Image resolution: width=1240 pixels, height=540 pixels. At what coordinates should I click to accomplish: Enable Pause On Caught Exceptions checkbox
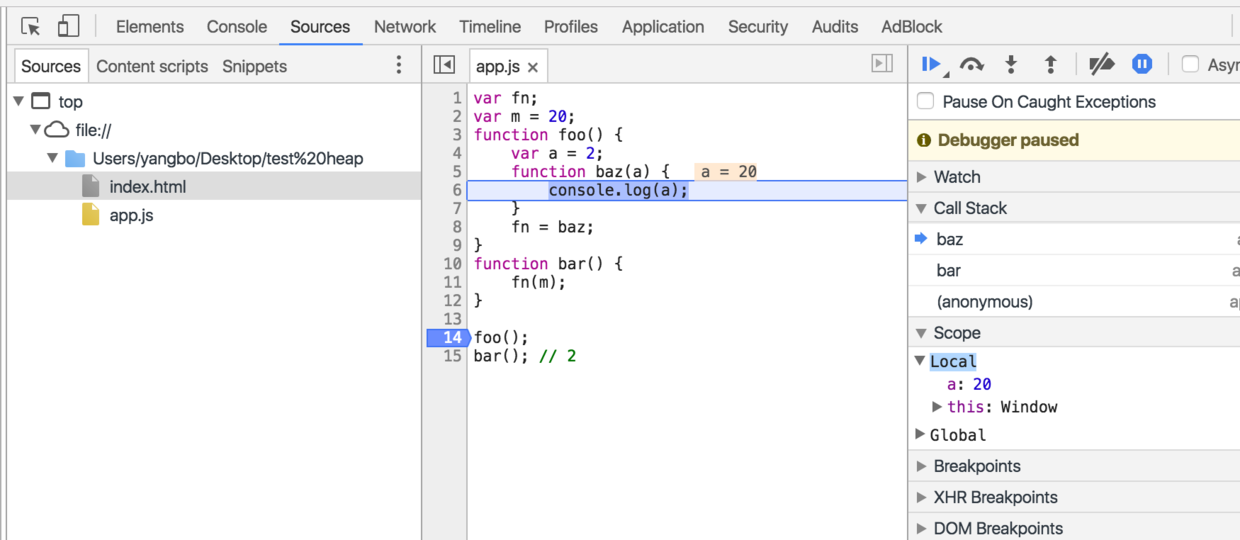point(926,101)
